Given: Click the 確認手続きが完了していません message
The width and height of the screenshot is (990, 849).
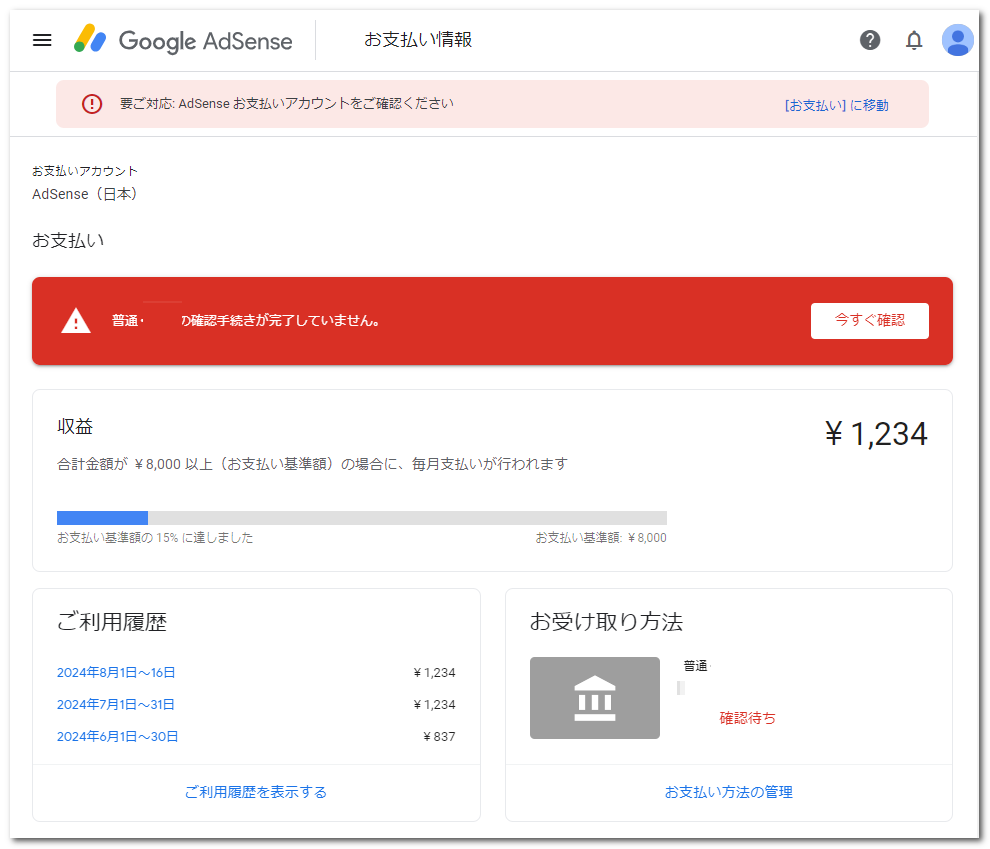Looking at the screenshot, I should point(280,321).
